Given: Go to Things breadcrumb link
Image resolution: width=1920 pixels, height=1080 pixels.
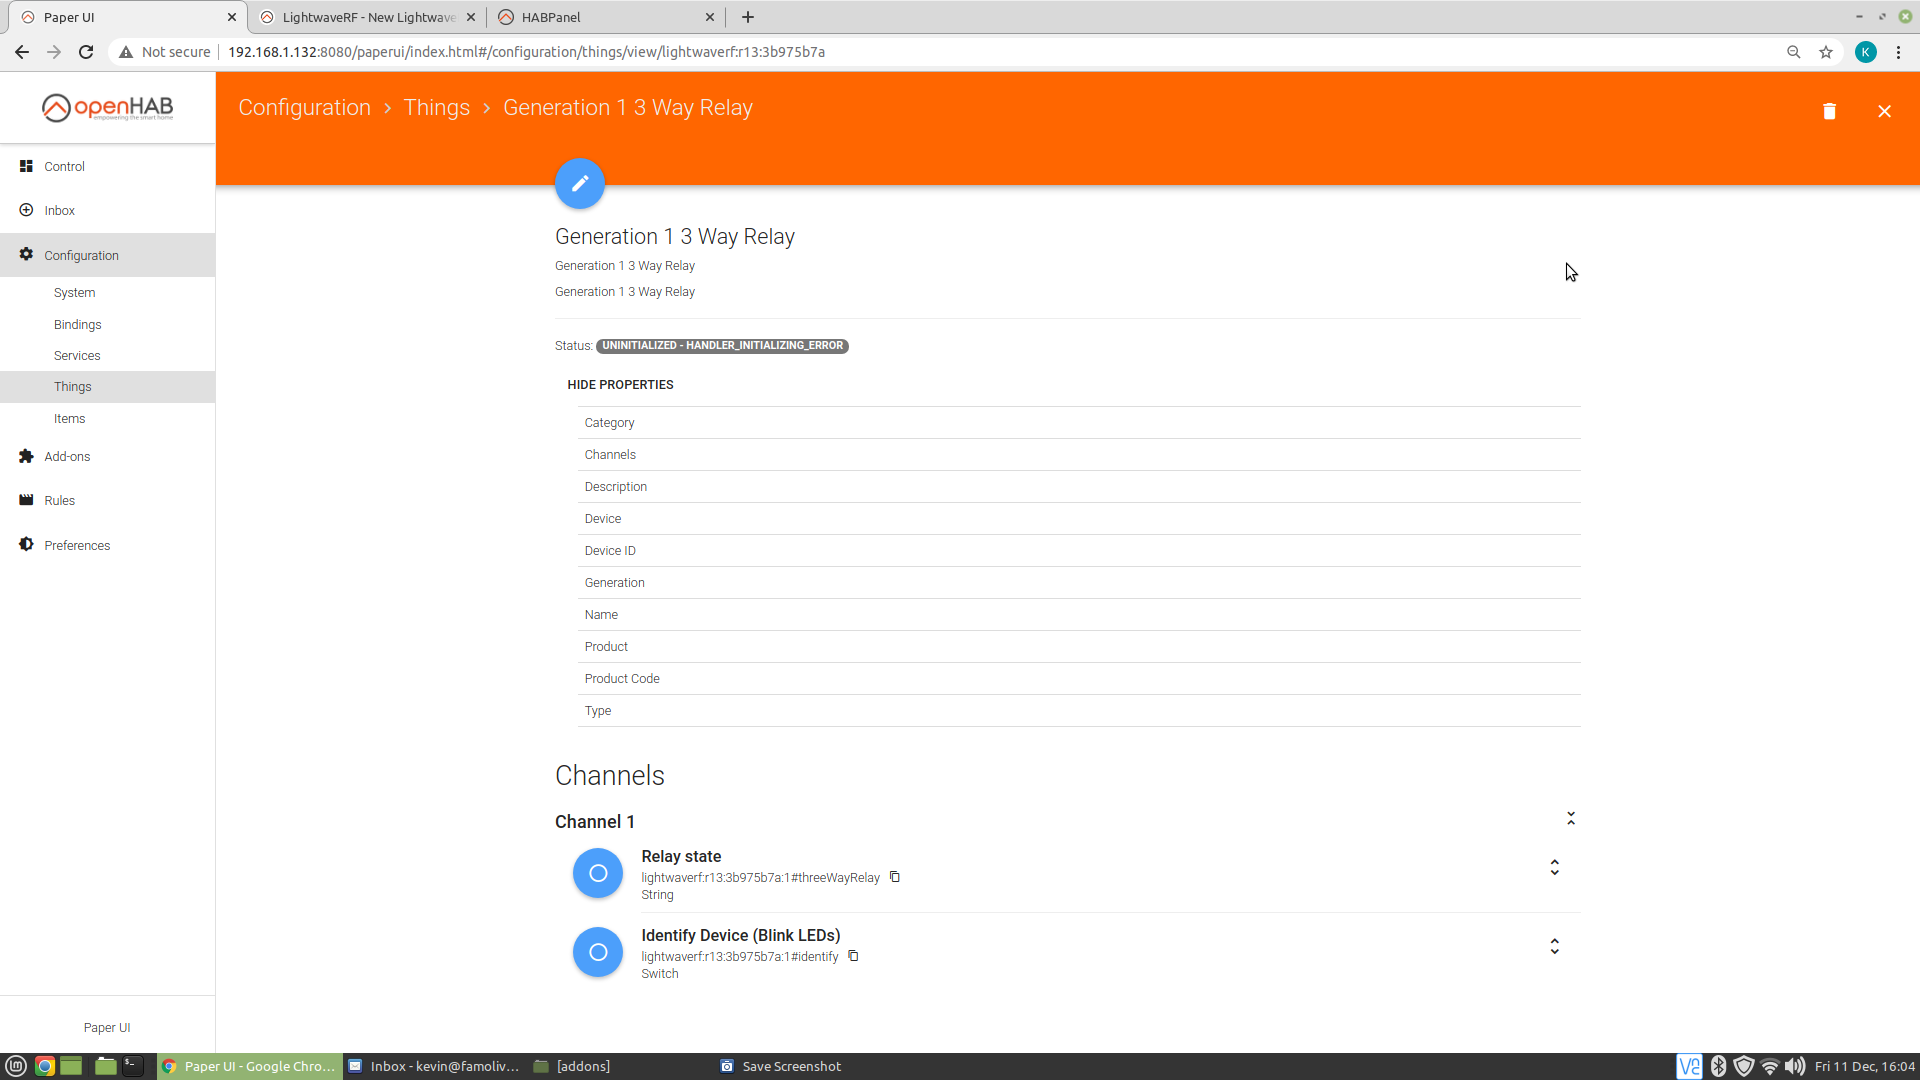Looking at the screenshot, I should click(436, 108).
